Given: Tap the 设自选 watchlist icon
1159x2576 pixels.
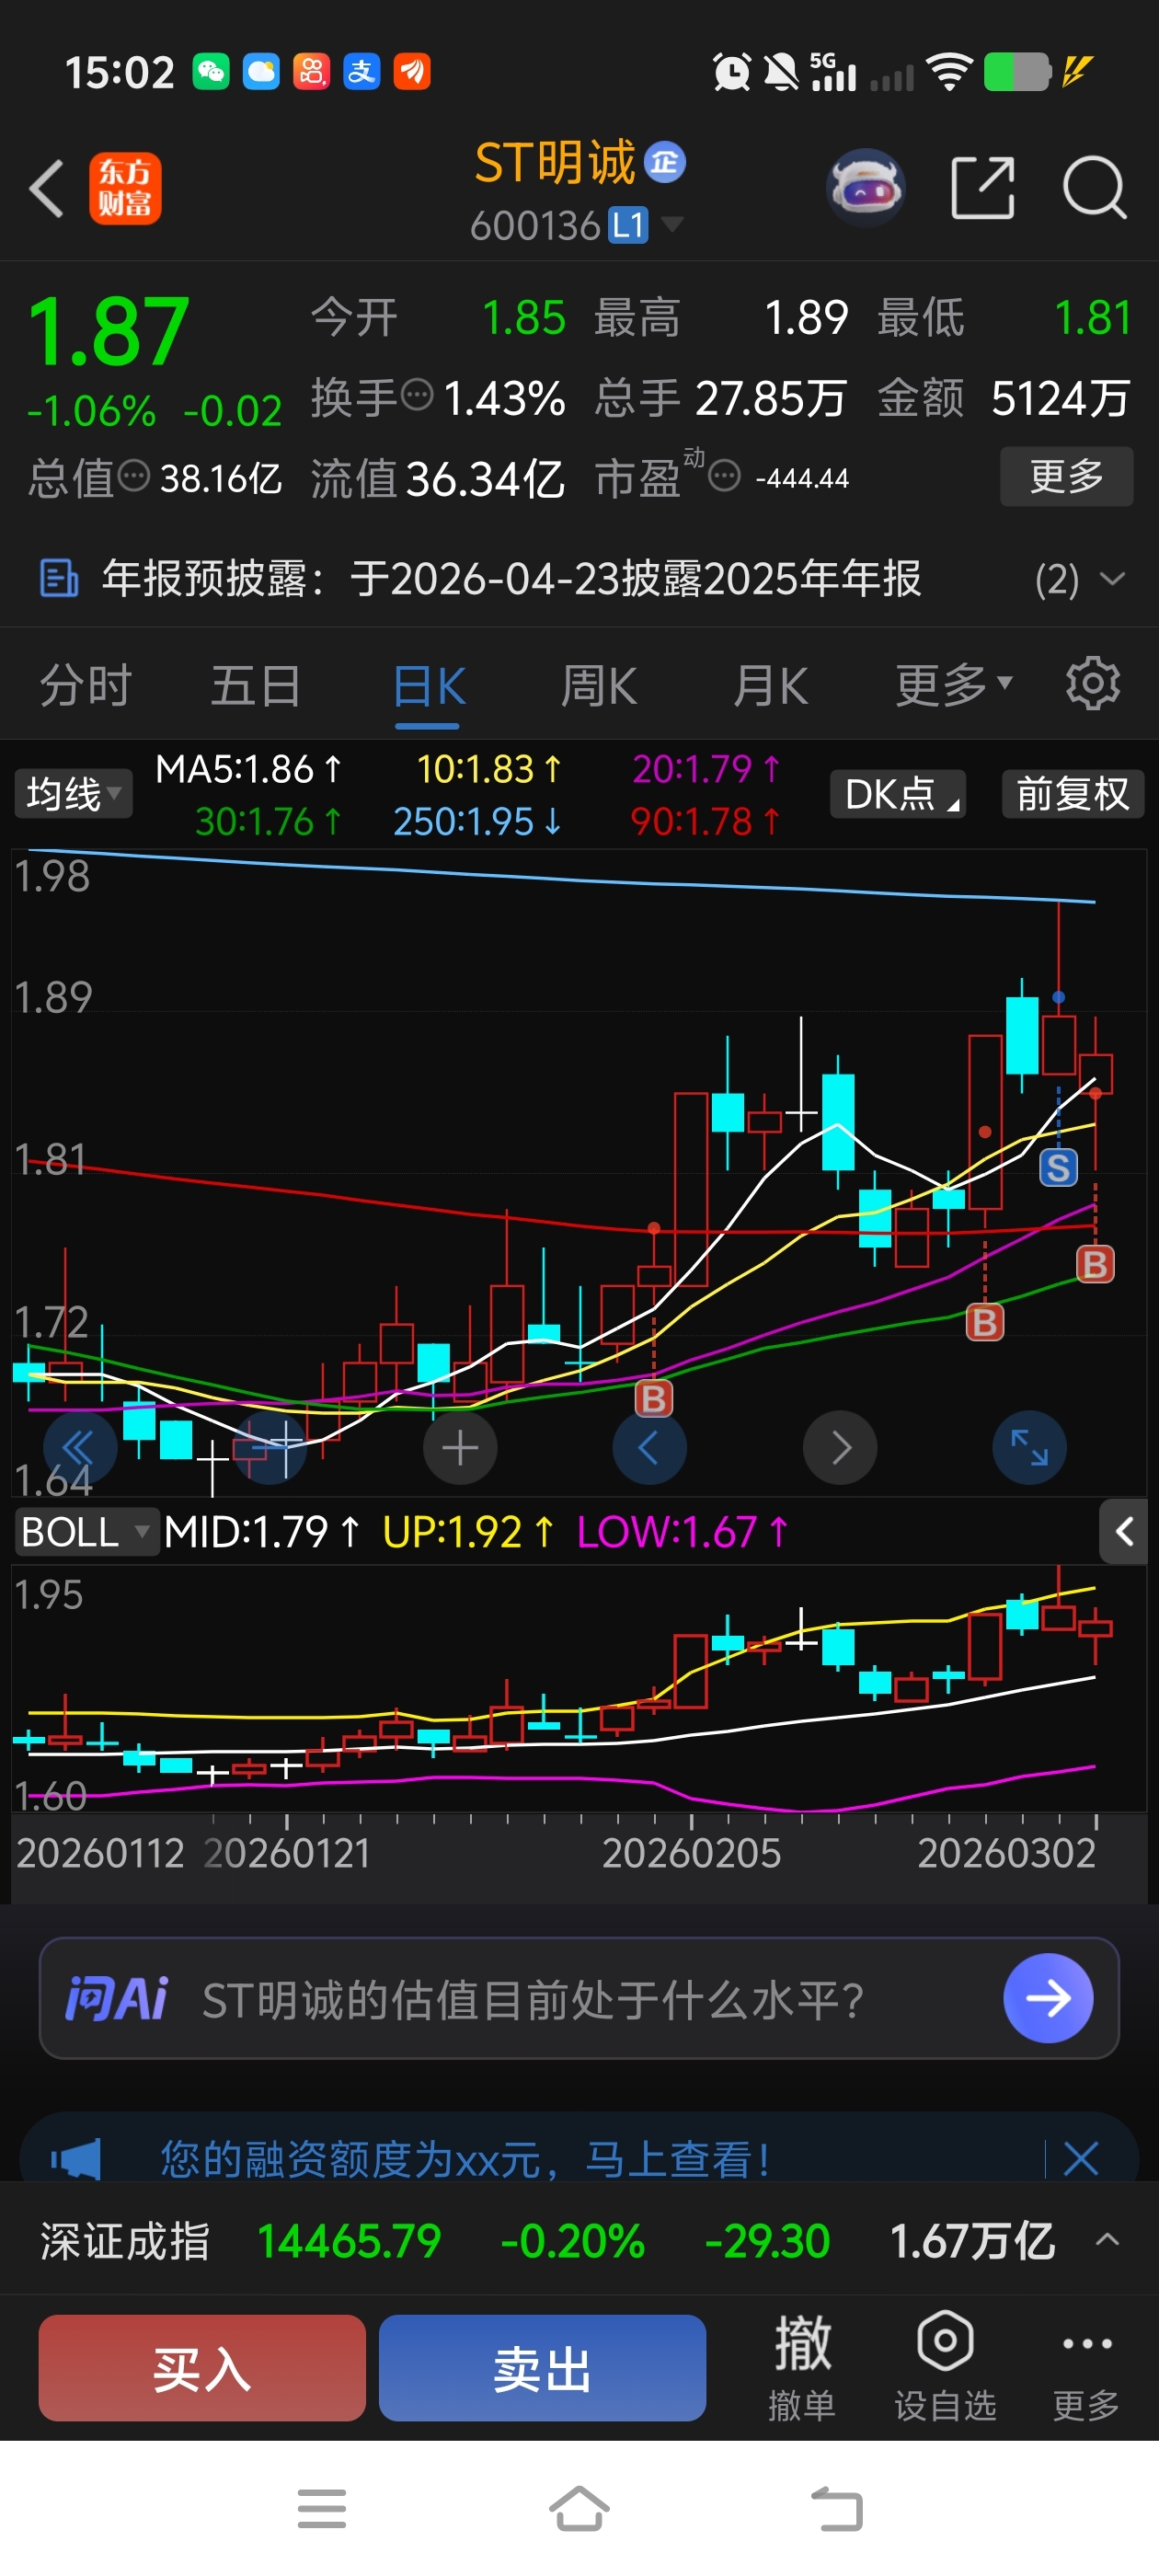Looking at the screenshot, I should point(945,2367).
